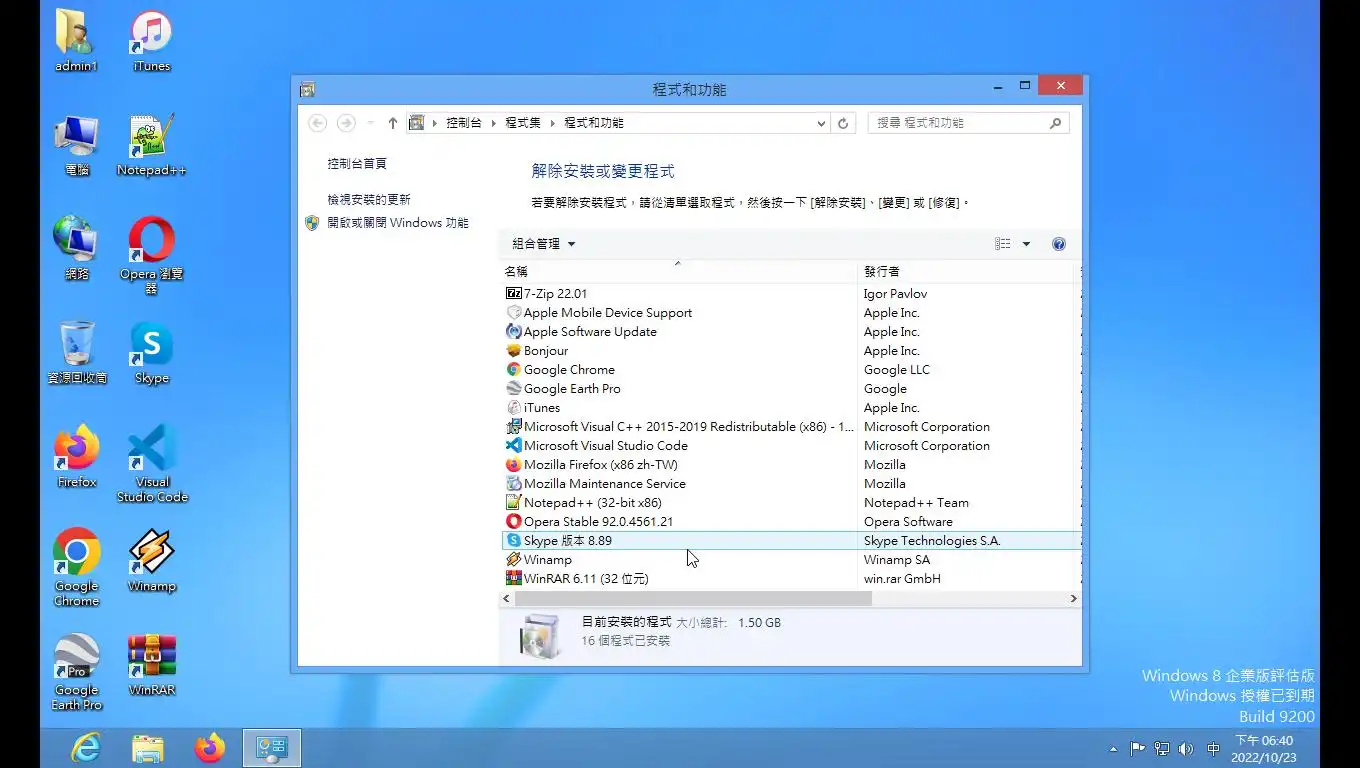This screenshot has width=1360, height=768.
Task: Click the horizontal scrollbar thumb
Action: click(x=694, y=599)
